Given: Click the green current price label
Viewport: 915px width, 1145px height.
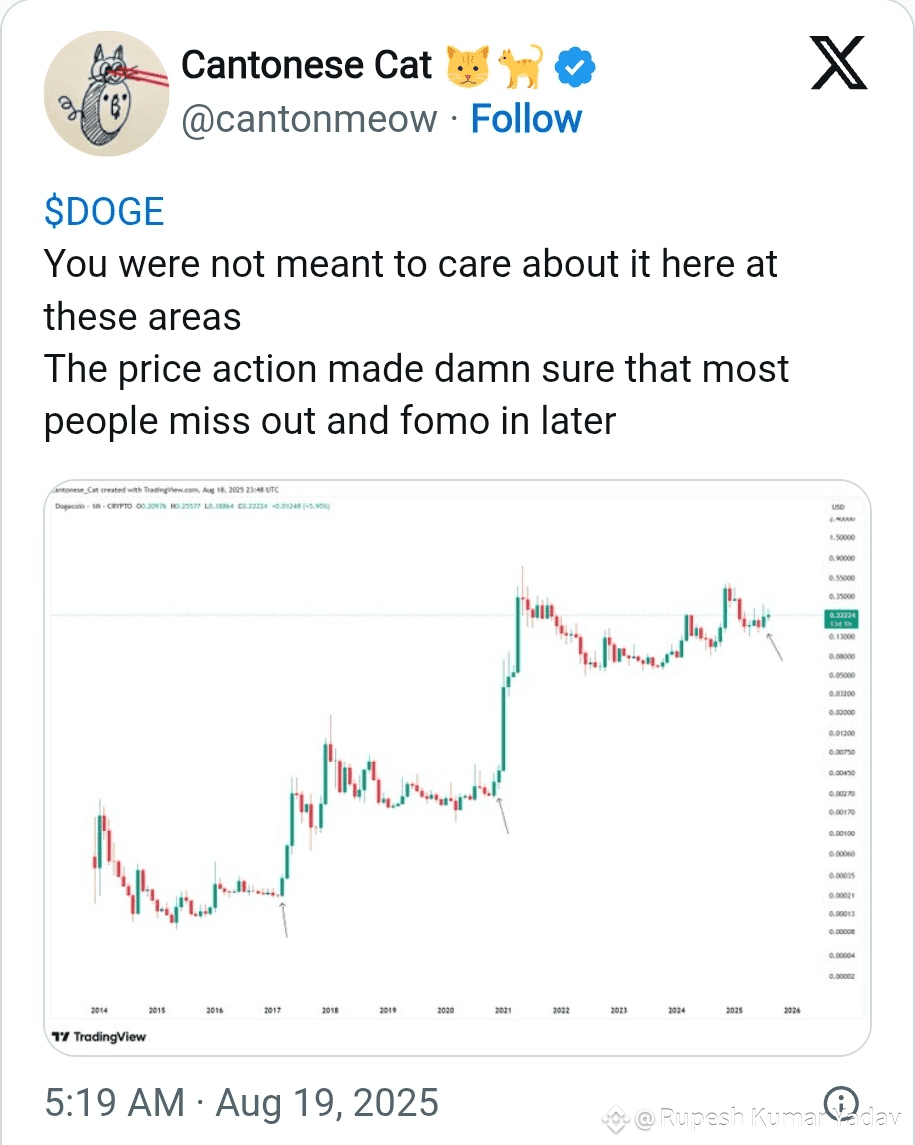Looking at the screenshot, I should pos(841,619).
